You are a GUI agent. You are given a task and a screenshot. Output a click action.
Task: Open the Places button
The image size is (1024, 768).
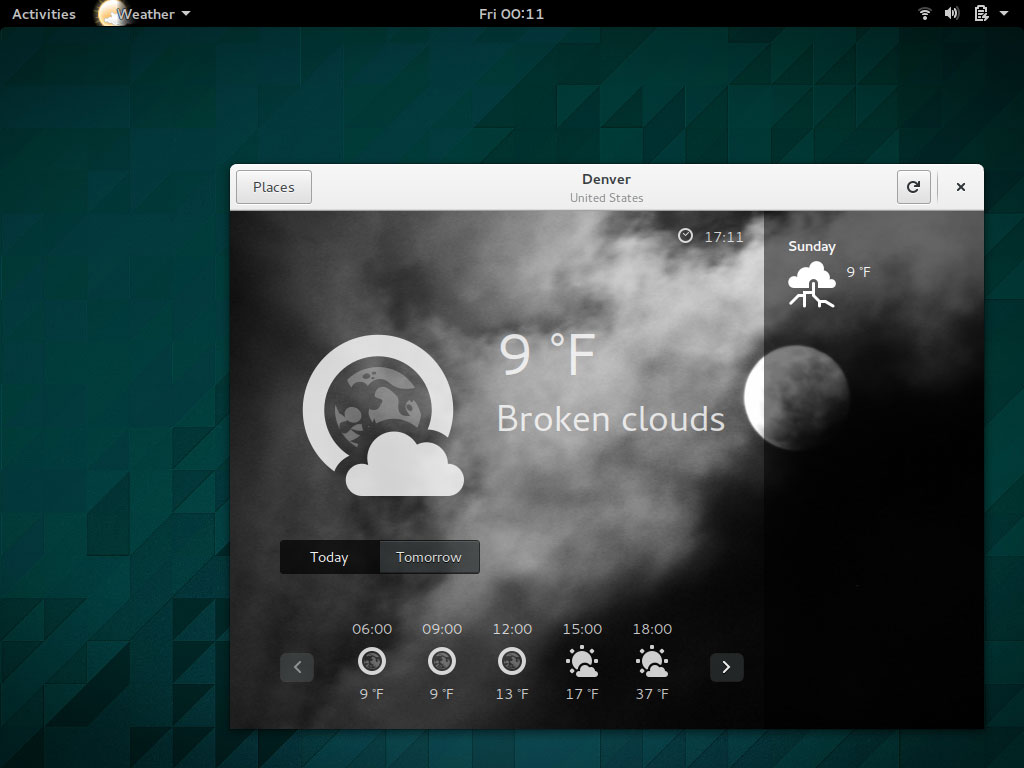point(274,187)
